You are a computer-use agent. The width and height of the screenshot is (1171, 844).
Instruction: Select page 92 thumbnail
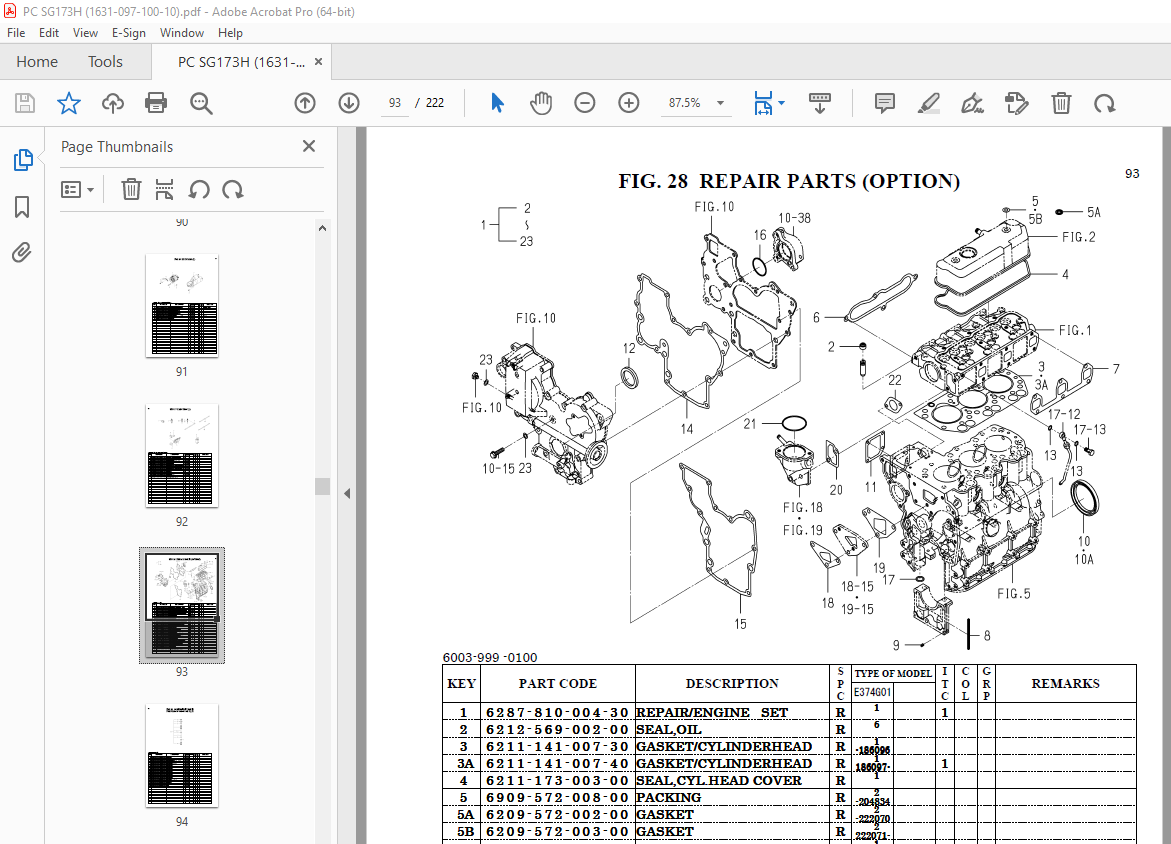point(181,456)
